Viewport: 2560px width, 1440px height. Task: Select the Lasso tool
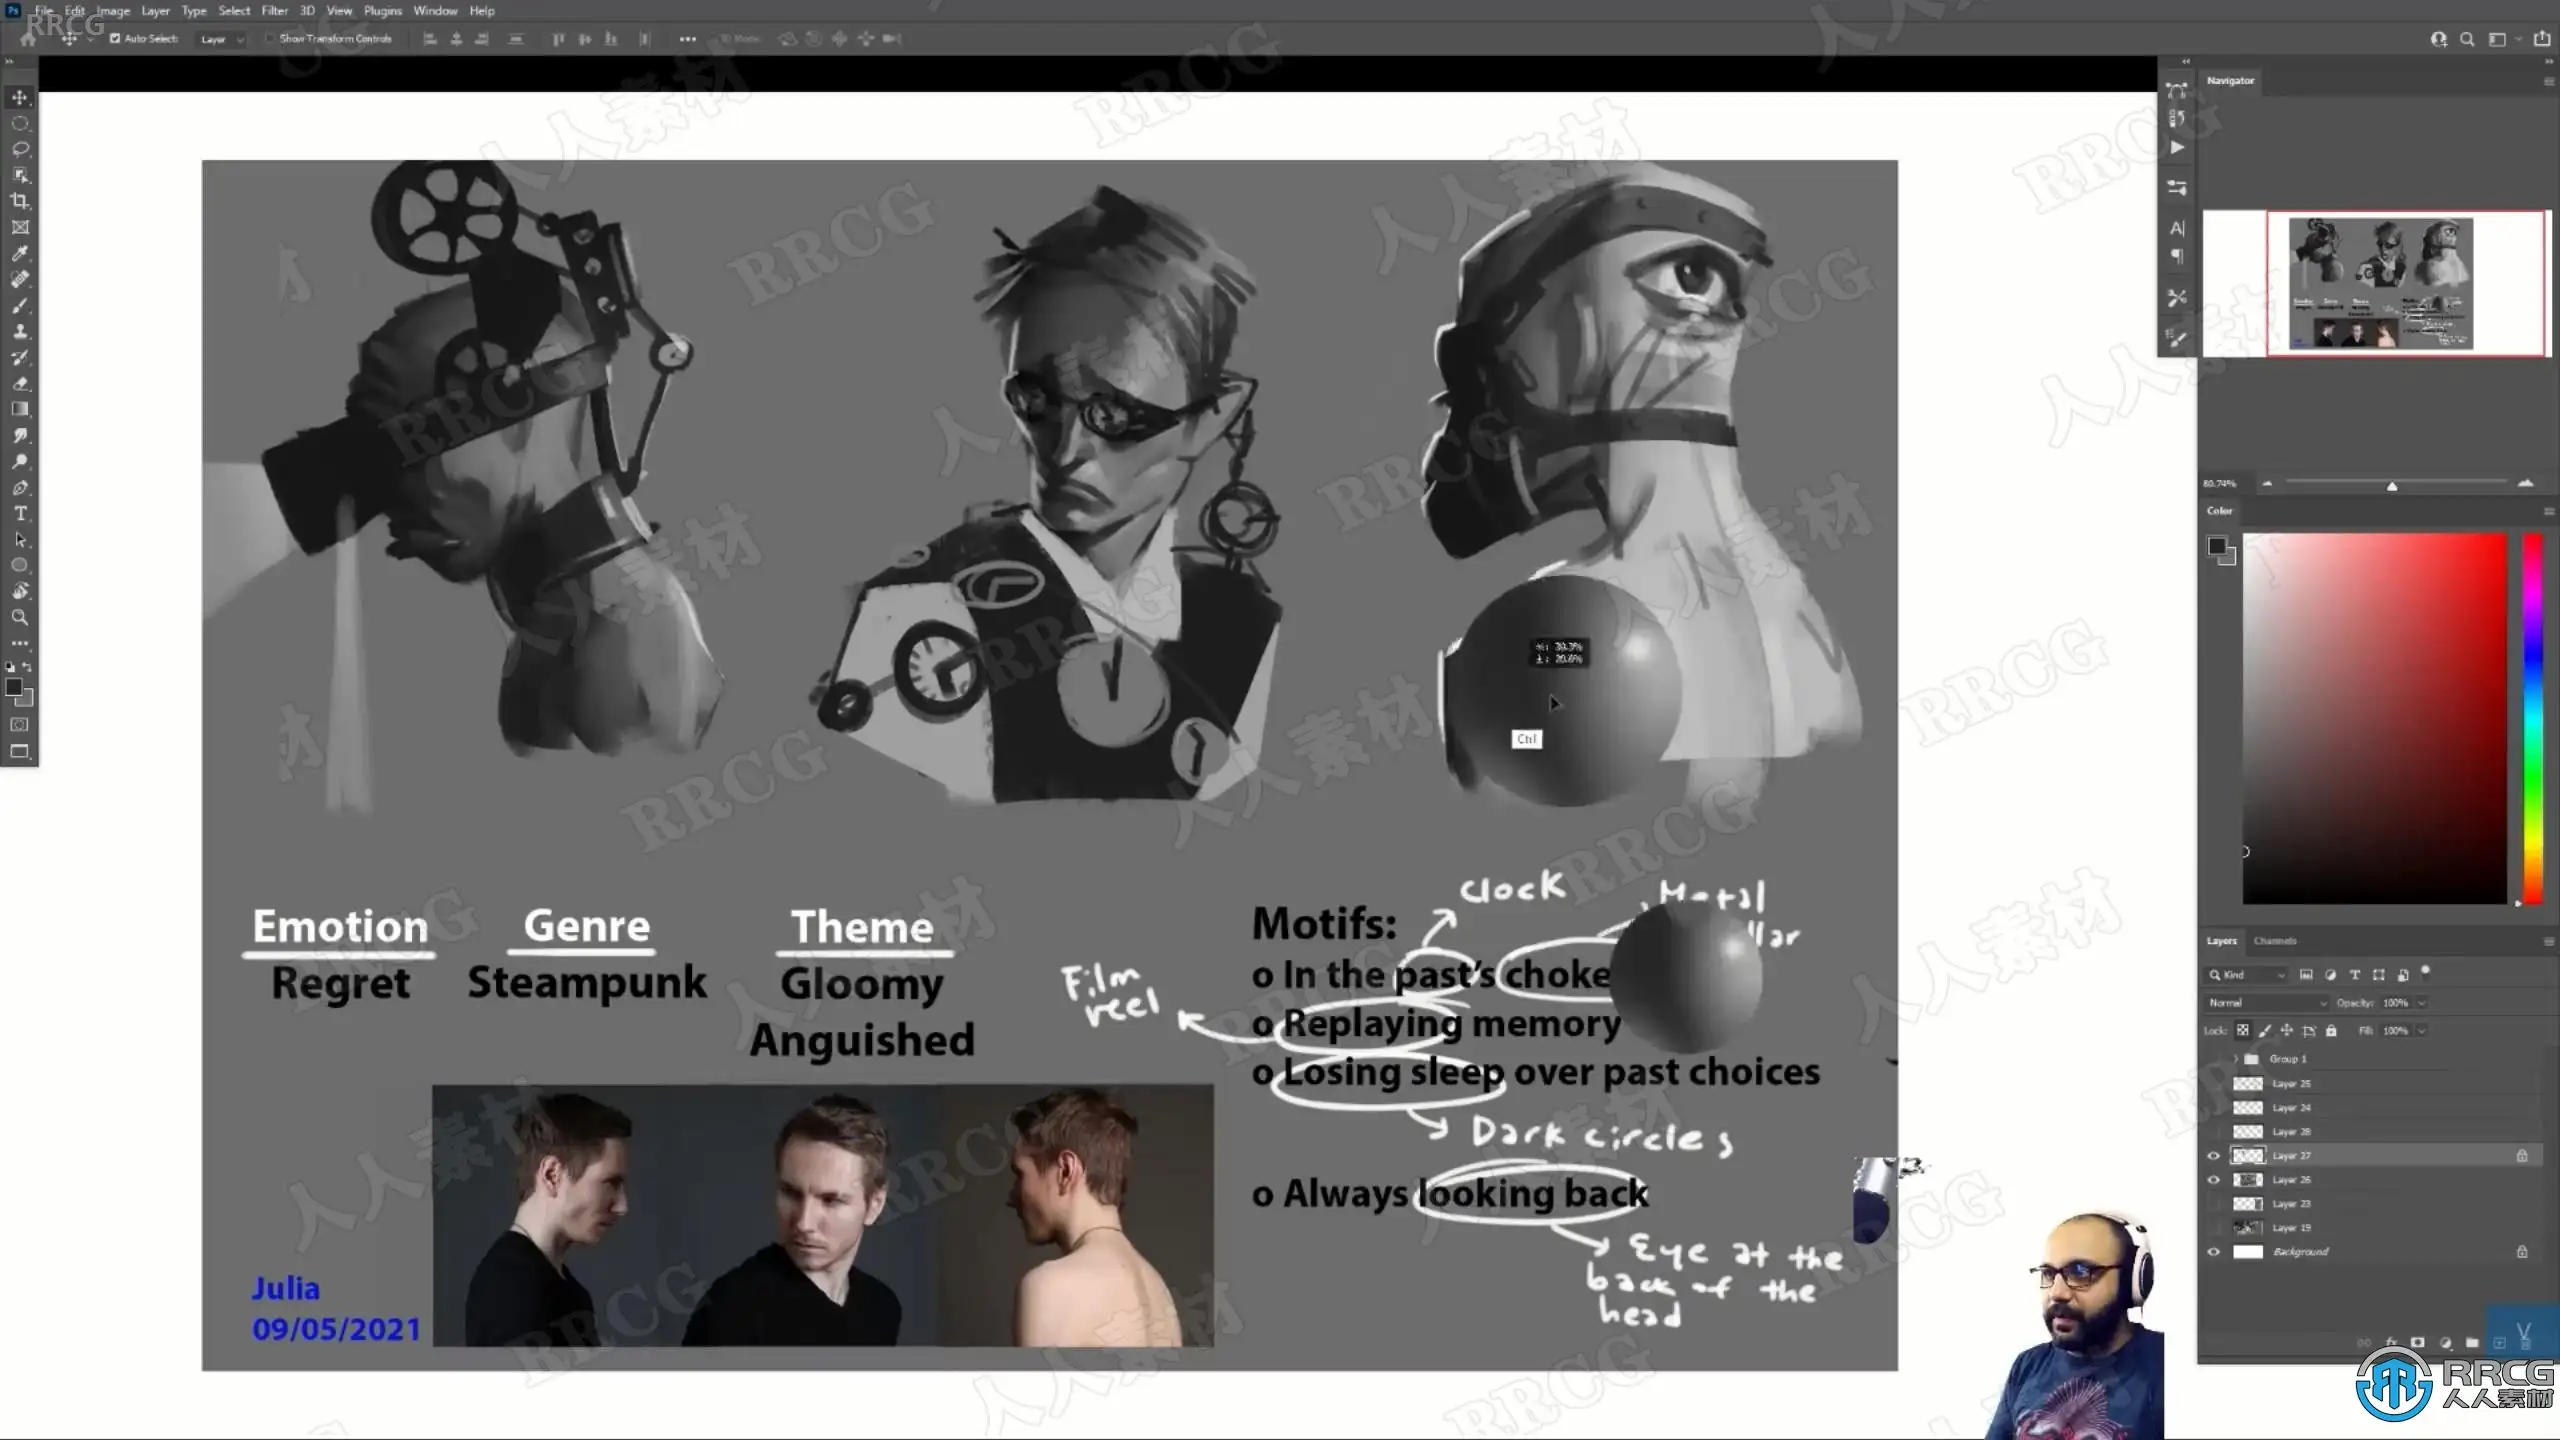(x=19, y=149)
